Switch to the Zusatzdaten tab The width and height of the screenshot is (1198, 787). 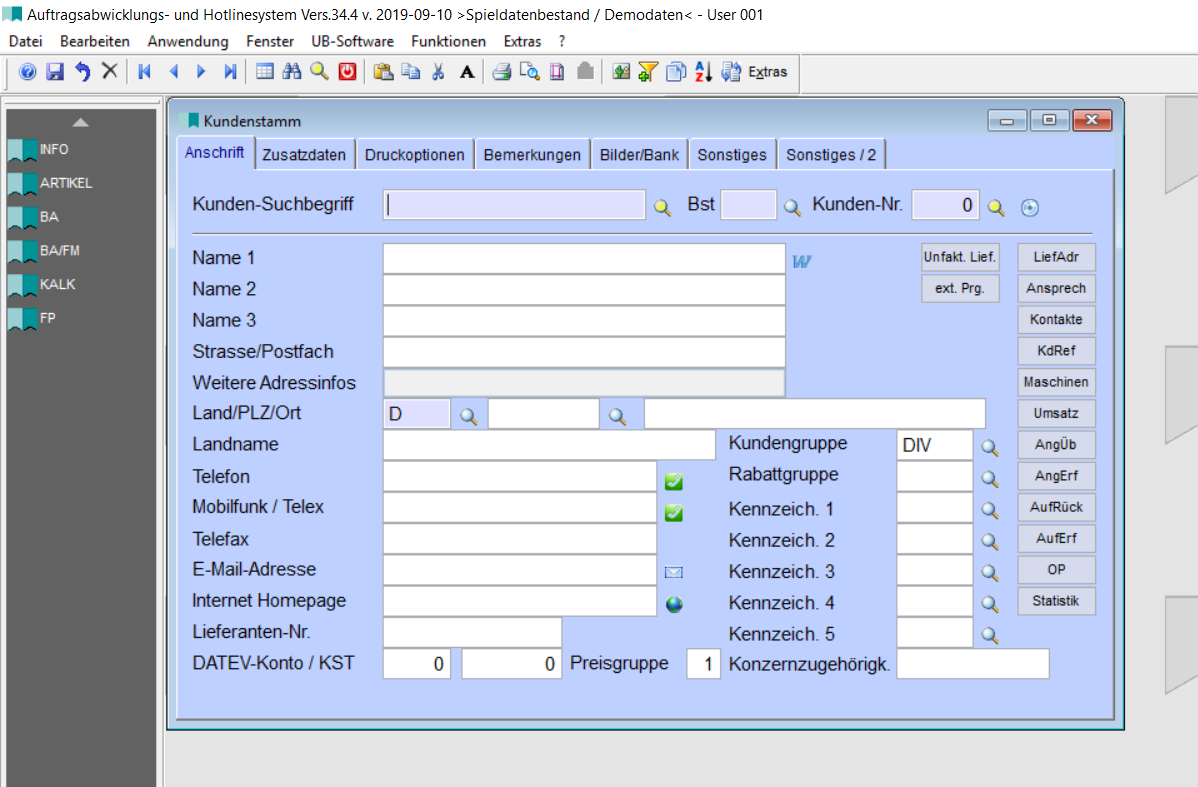[x=304, y=155]
